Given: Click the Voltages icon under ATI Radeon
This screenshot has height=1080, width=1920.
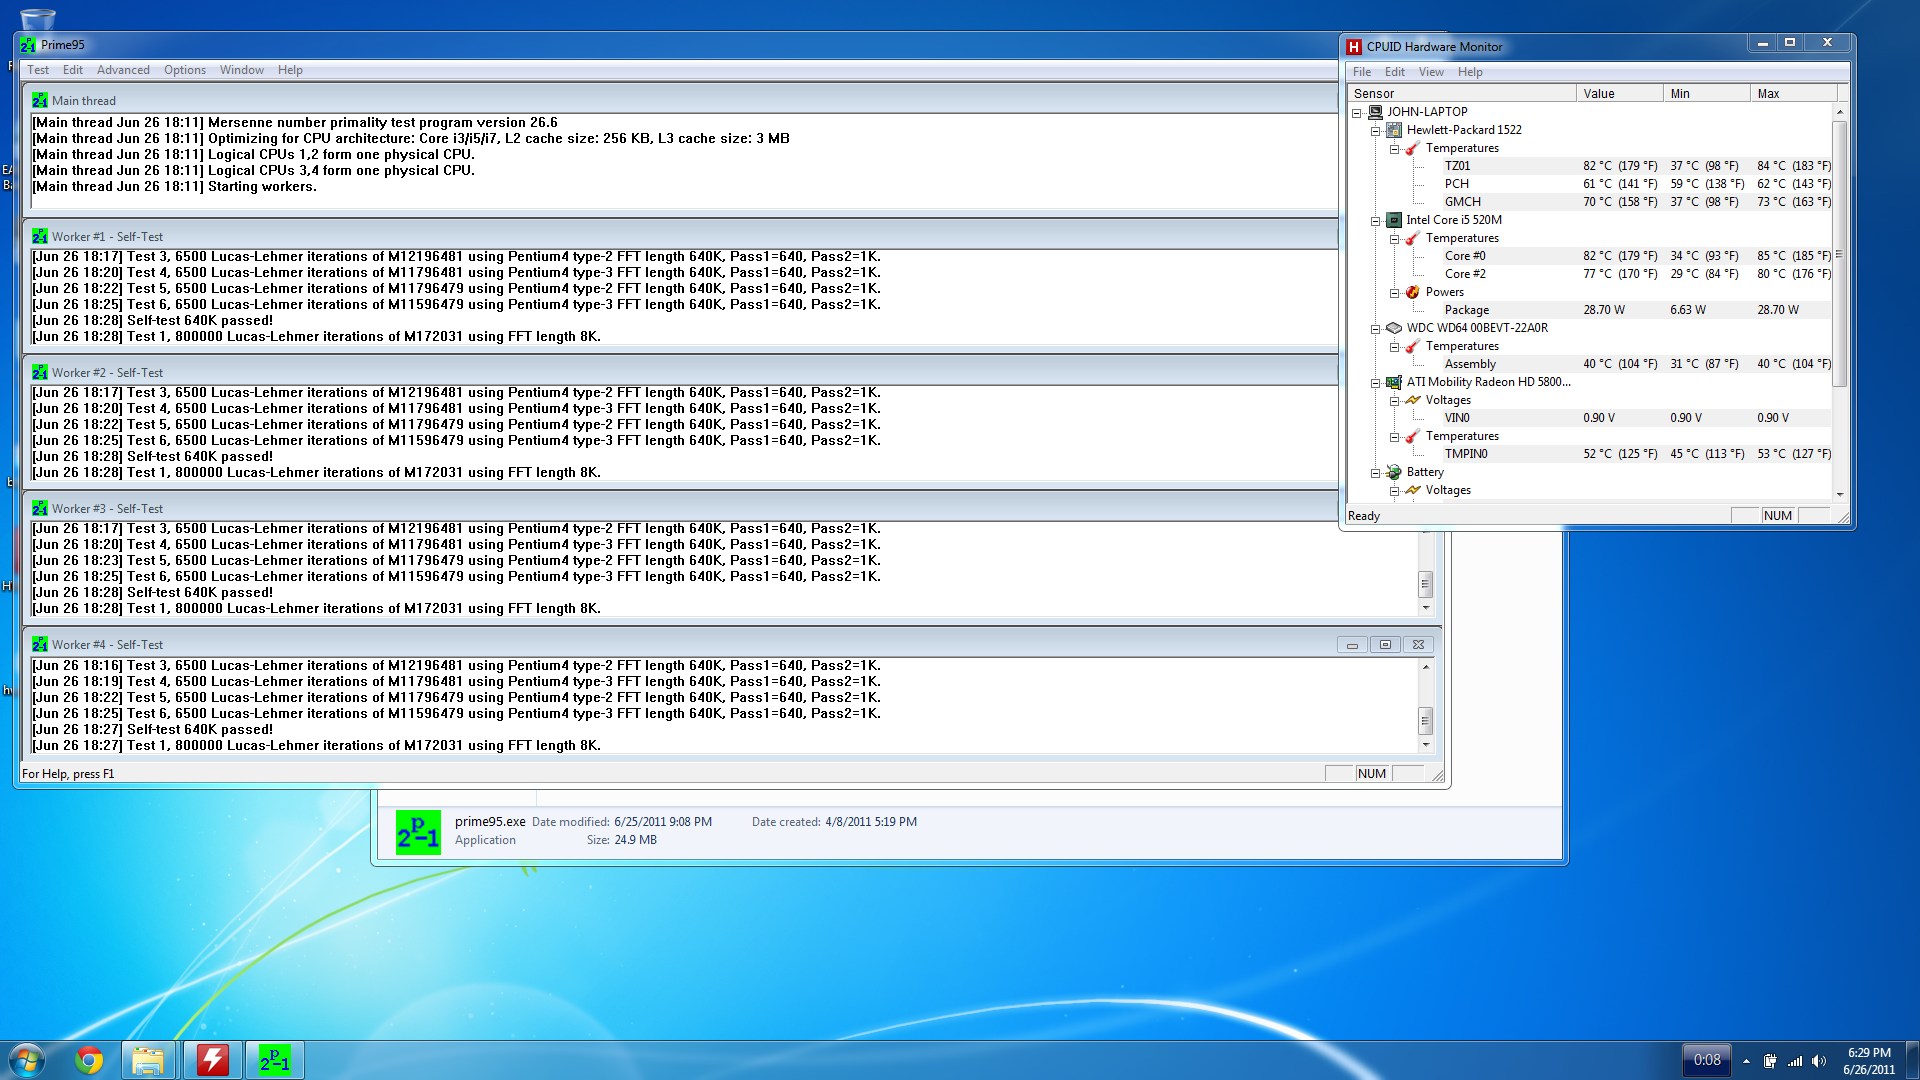Looking at the screenshot, I should (1413, 400).
